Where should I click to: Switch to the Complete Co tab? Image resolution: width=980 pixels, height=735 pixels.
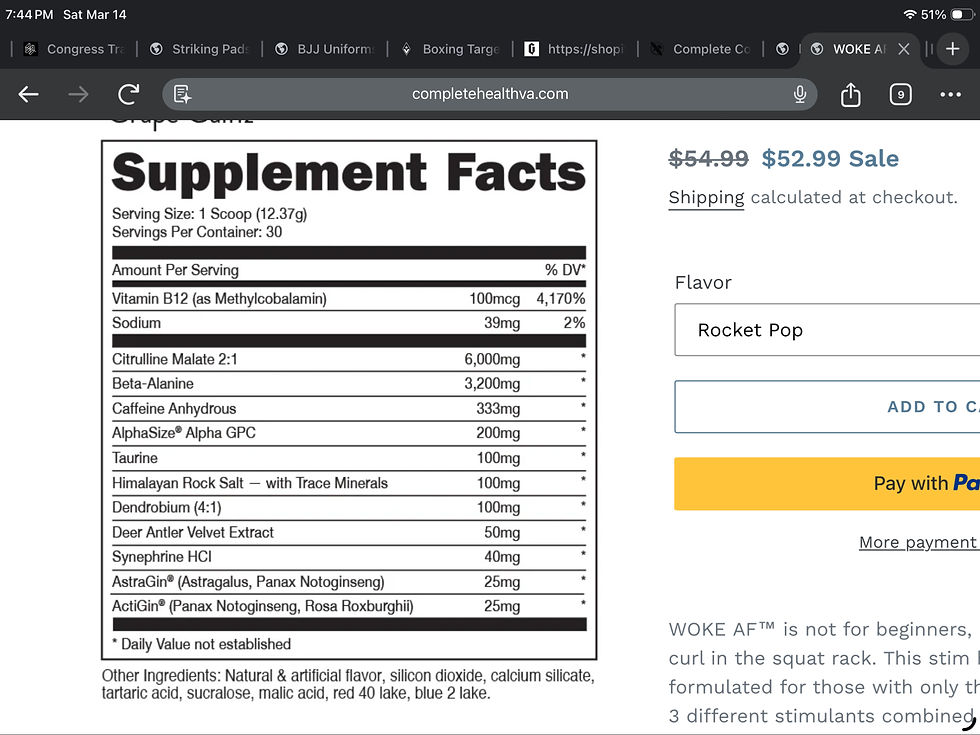tap(701, 49)
